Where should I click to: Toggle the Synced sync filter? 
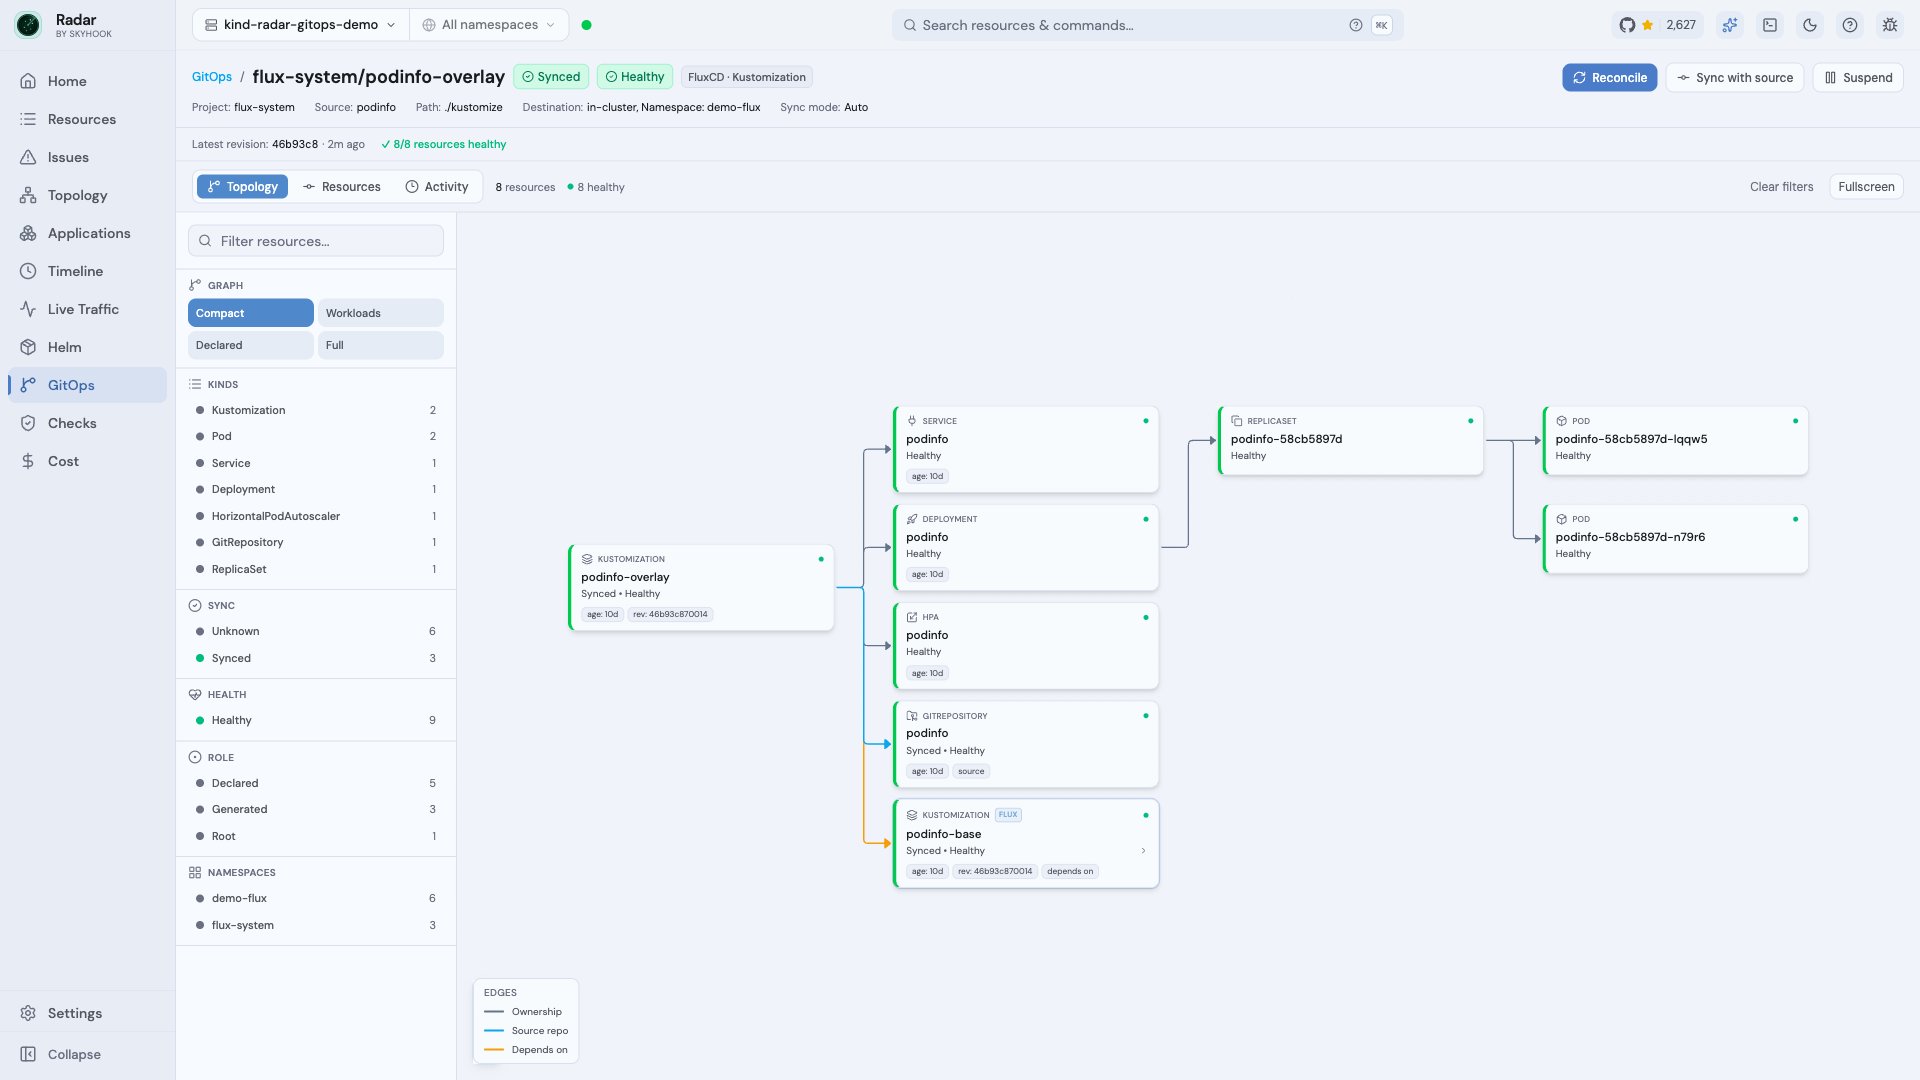tap(316, 658)
